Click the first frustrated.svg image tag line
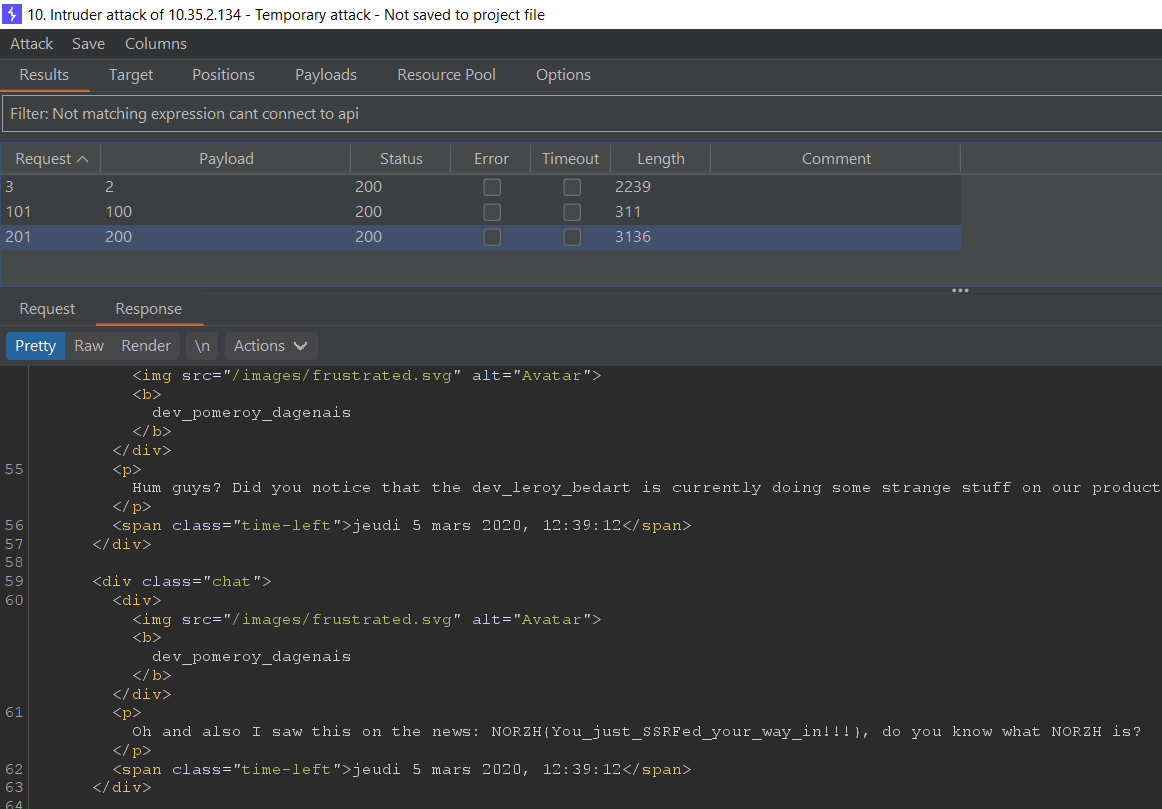This screenshot has height=809, width=1162. (x=367, y=376)
